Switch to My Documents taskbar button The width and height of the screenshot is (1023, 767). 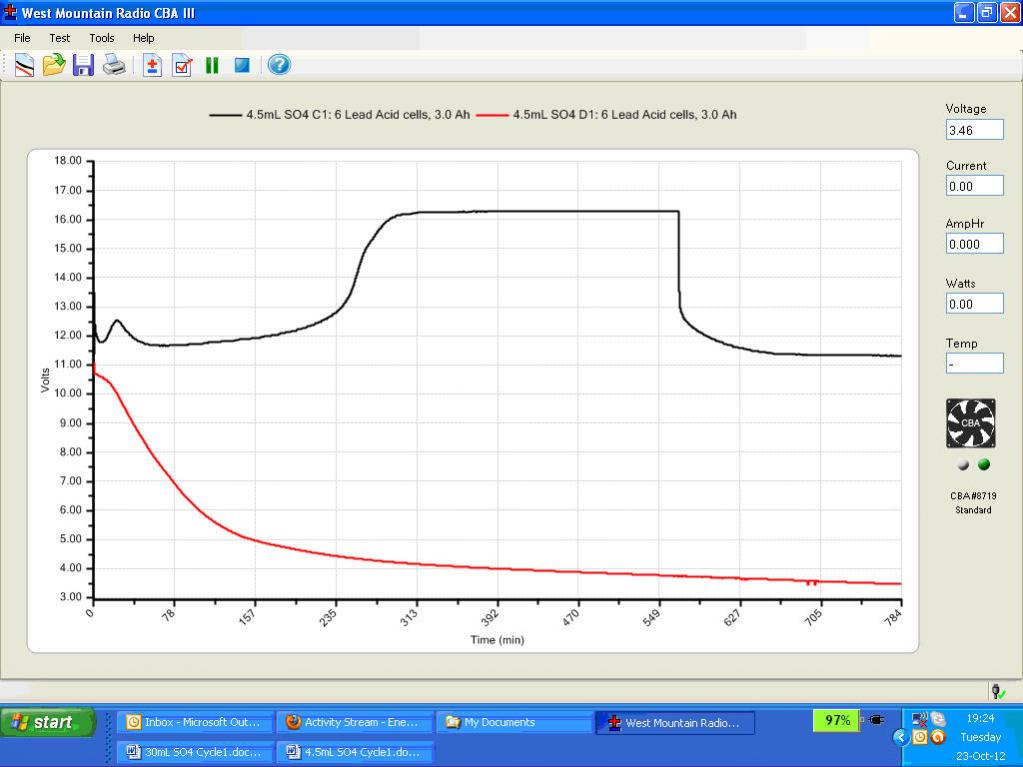click(x=514, y=722)
